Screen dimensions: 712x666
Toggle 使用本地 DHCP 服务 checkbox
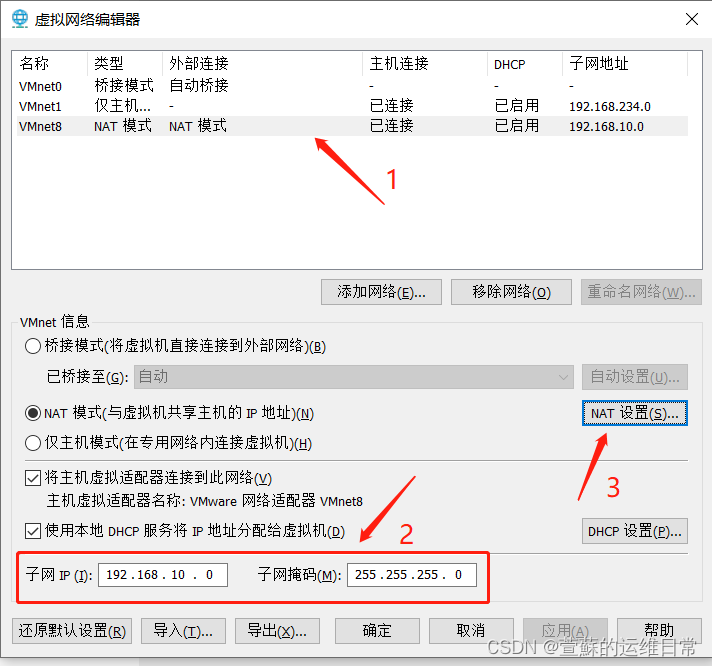[33, 530]
